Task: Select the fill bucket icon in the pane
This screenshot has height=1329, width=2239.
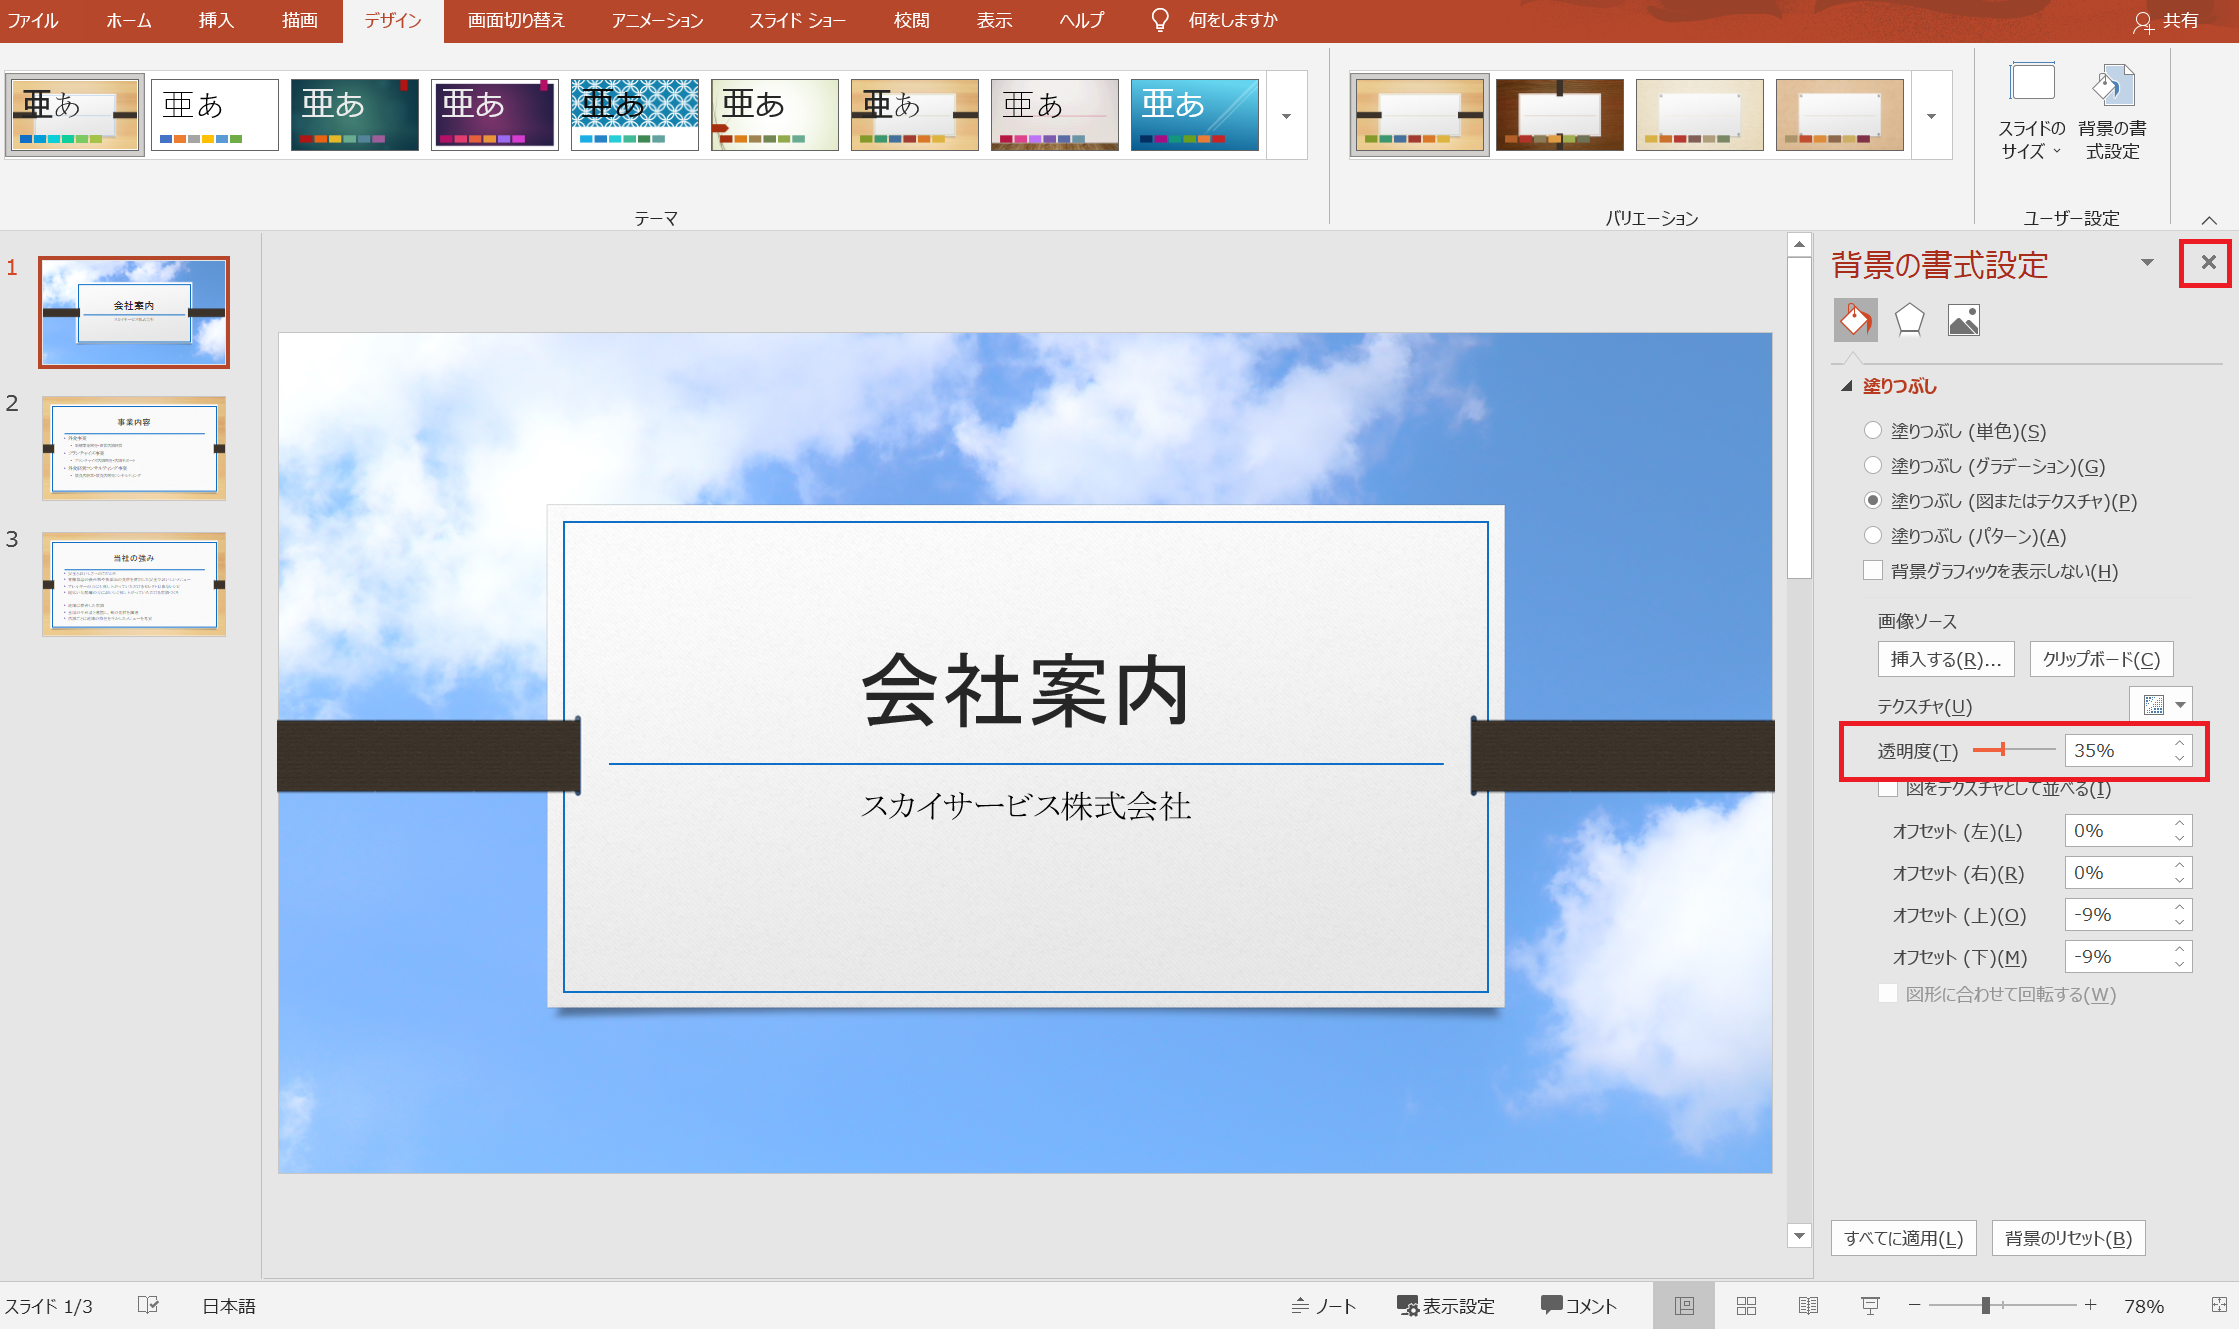Action: 1856,319
